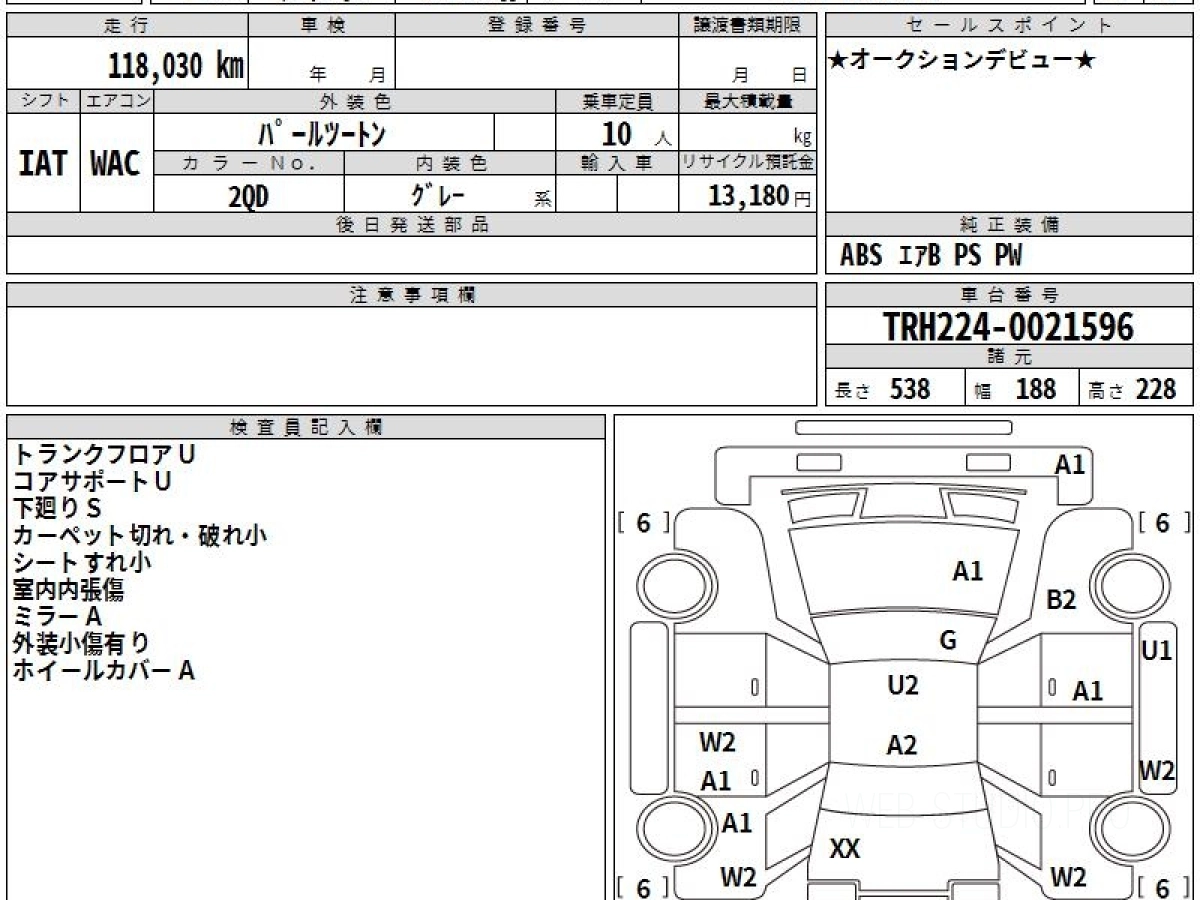The image size is (1200, 900).
Task: Select the note ミラーA
Action: pos(57,616)
